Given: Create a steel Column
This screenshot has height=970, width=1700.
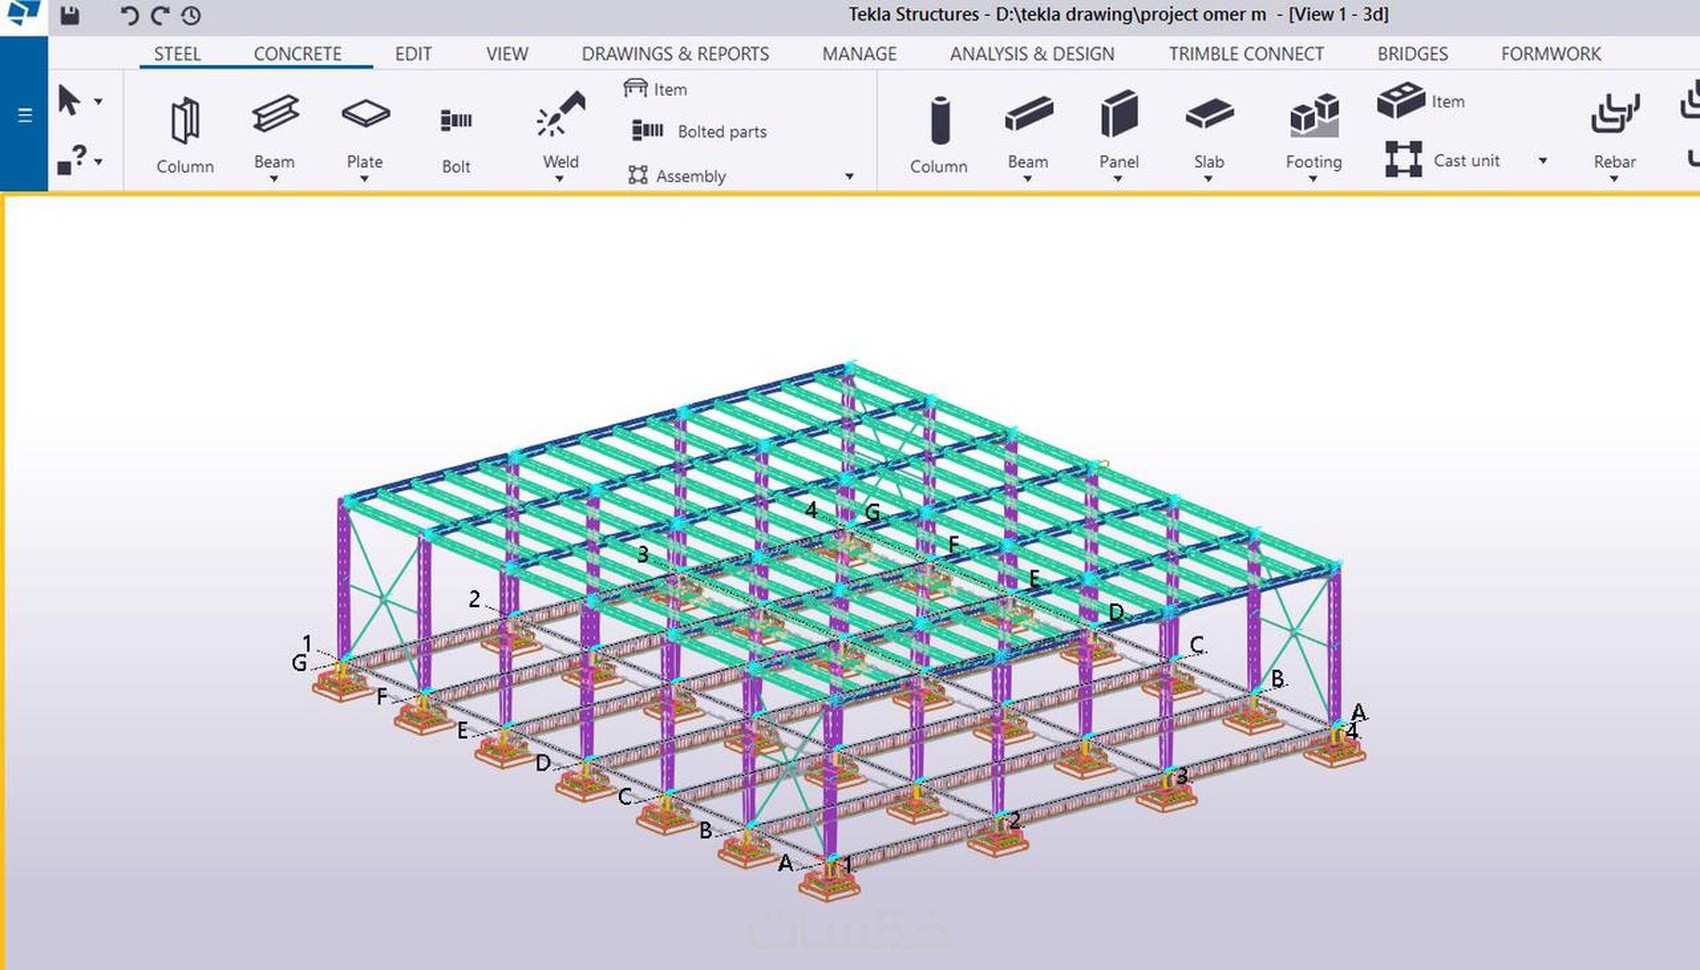Looking at the screenshot, I should click(185, 135).
